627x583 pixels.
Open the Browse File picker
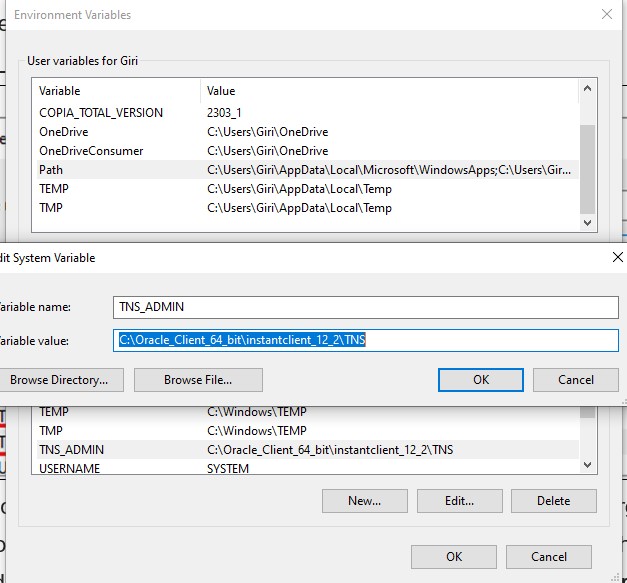(x=198, y=379)
